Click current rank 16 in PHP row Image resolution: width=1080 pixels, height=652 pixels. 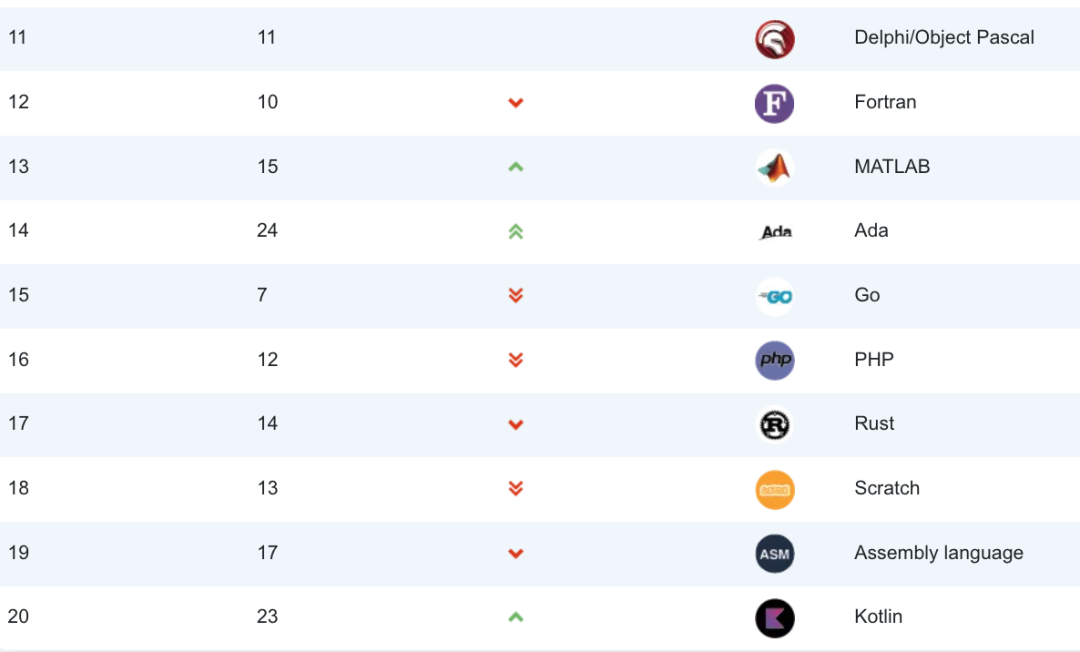[19, 360]
